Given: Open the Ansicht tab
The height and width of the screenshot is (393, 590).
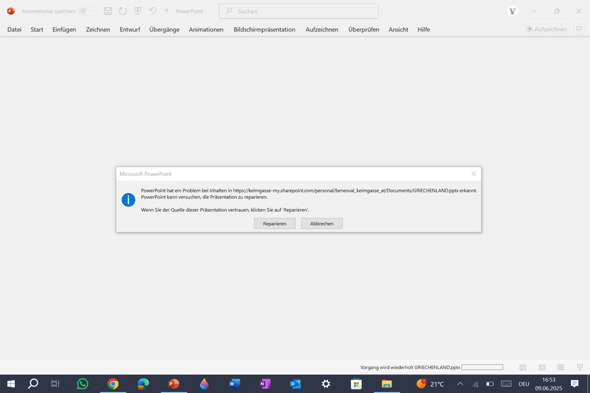Looking at the screenshot, I should [398, 29].
